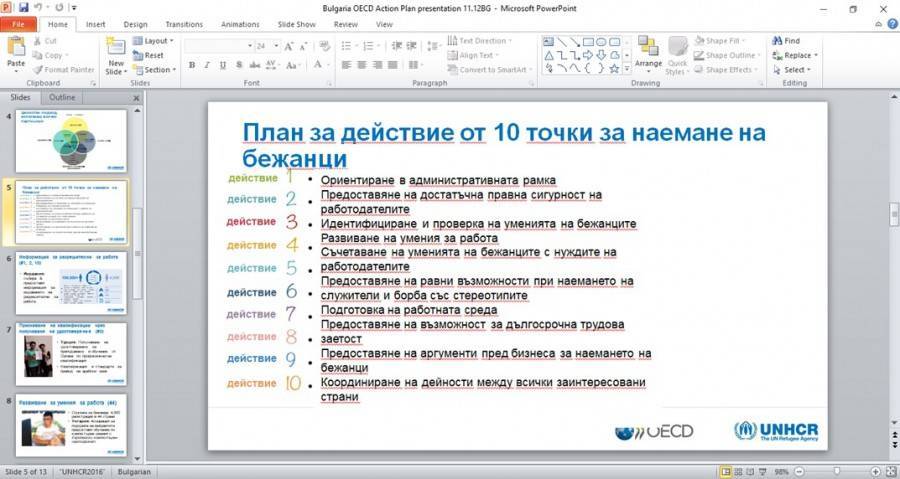Open the Layout dropdown
The height and width of the screenshot is (479, 900).
coord(154,41)
